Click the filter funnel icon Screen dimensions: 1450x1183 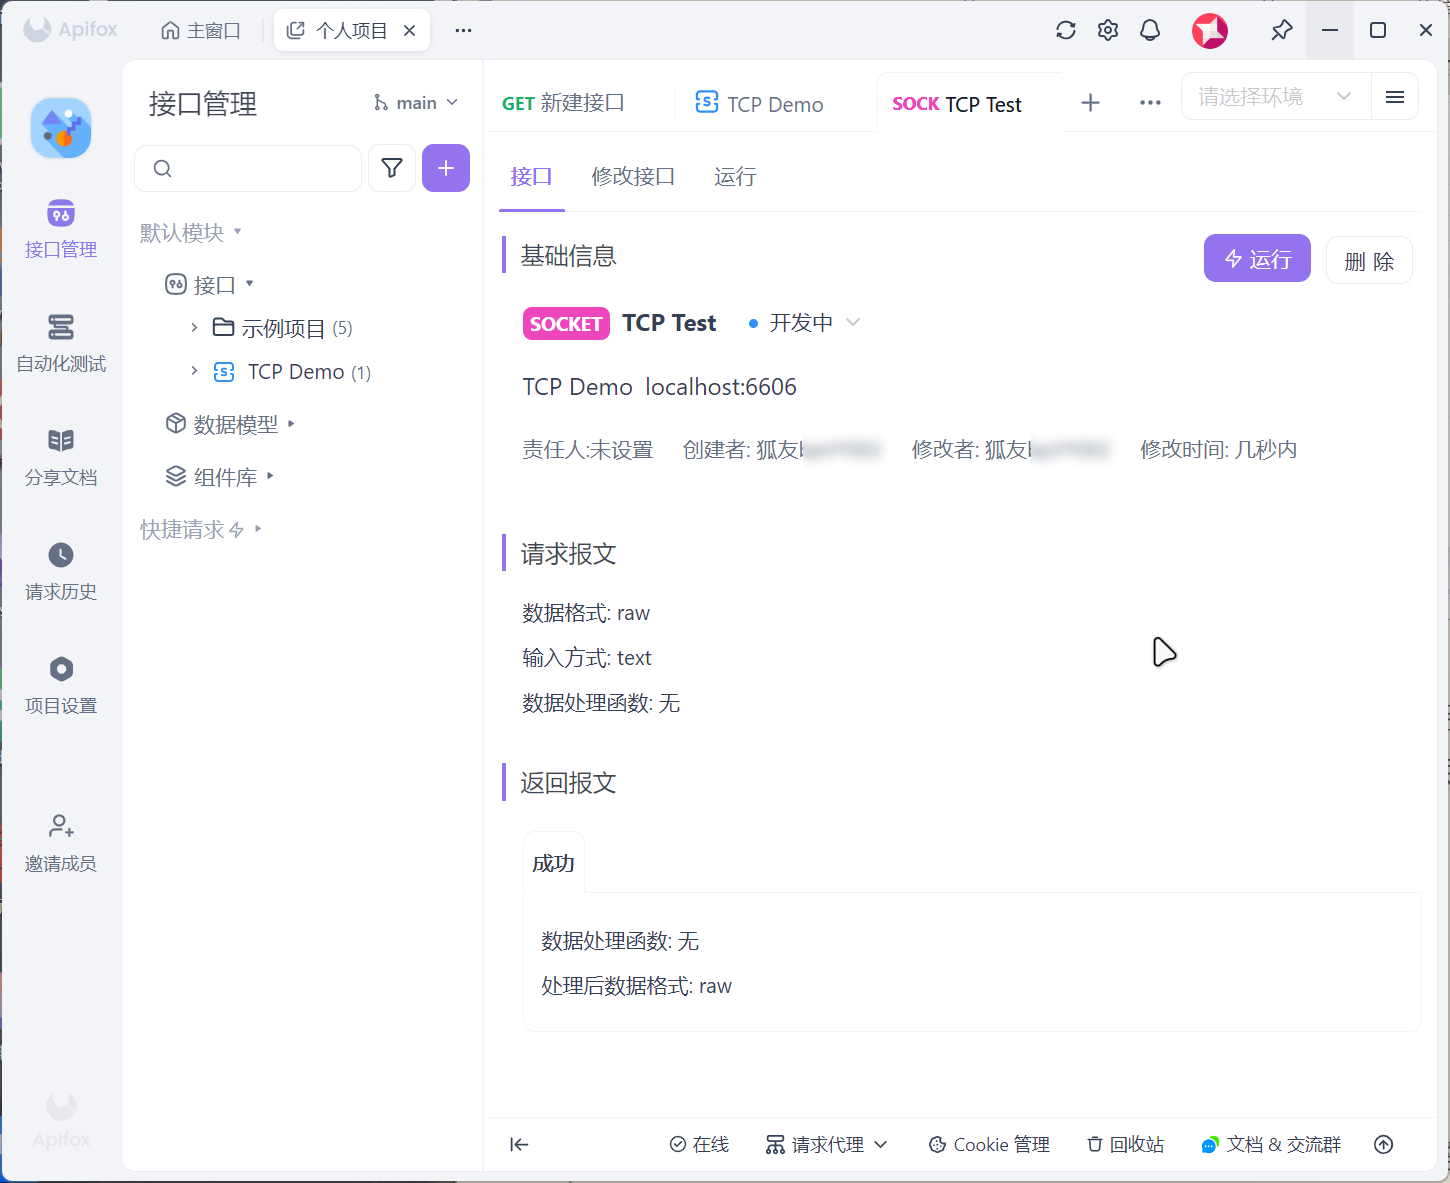tap(392, 168)
